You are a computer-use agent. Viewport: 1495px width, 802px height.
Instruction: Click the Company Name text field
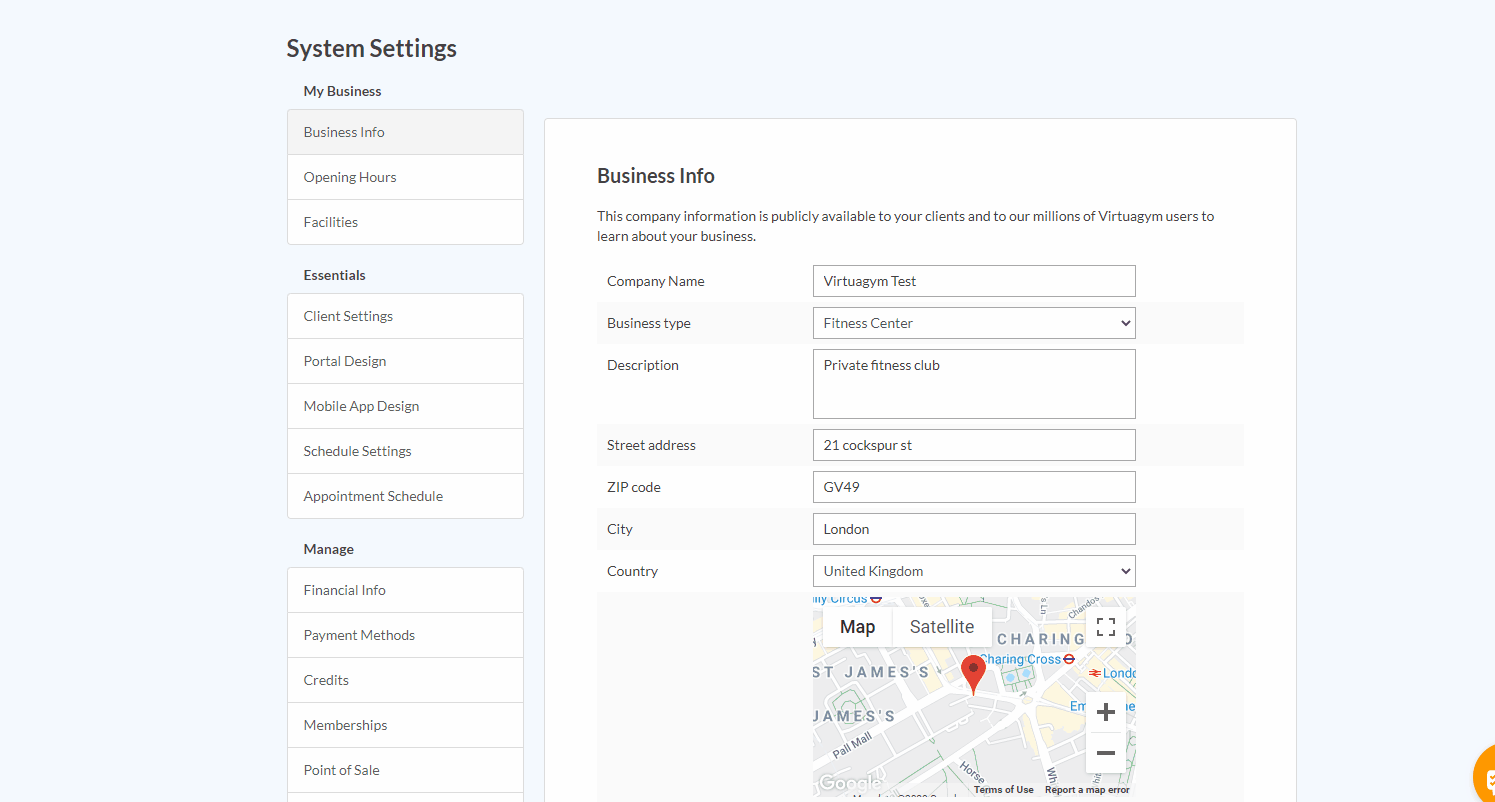pos(974,281)
